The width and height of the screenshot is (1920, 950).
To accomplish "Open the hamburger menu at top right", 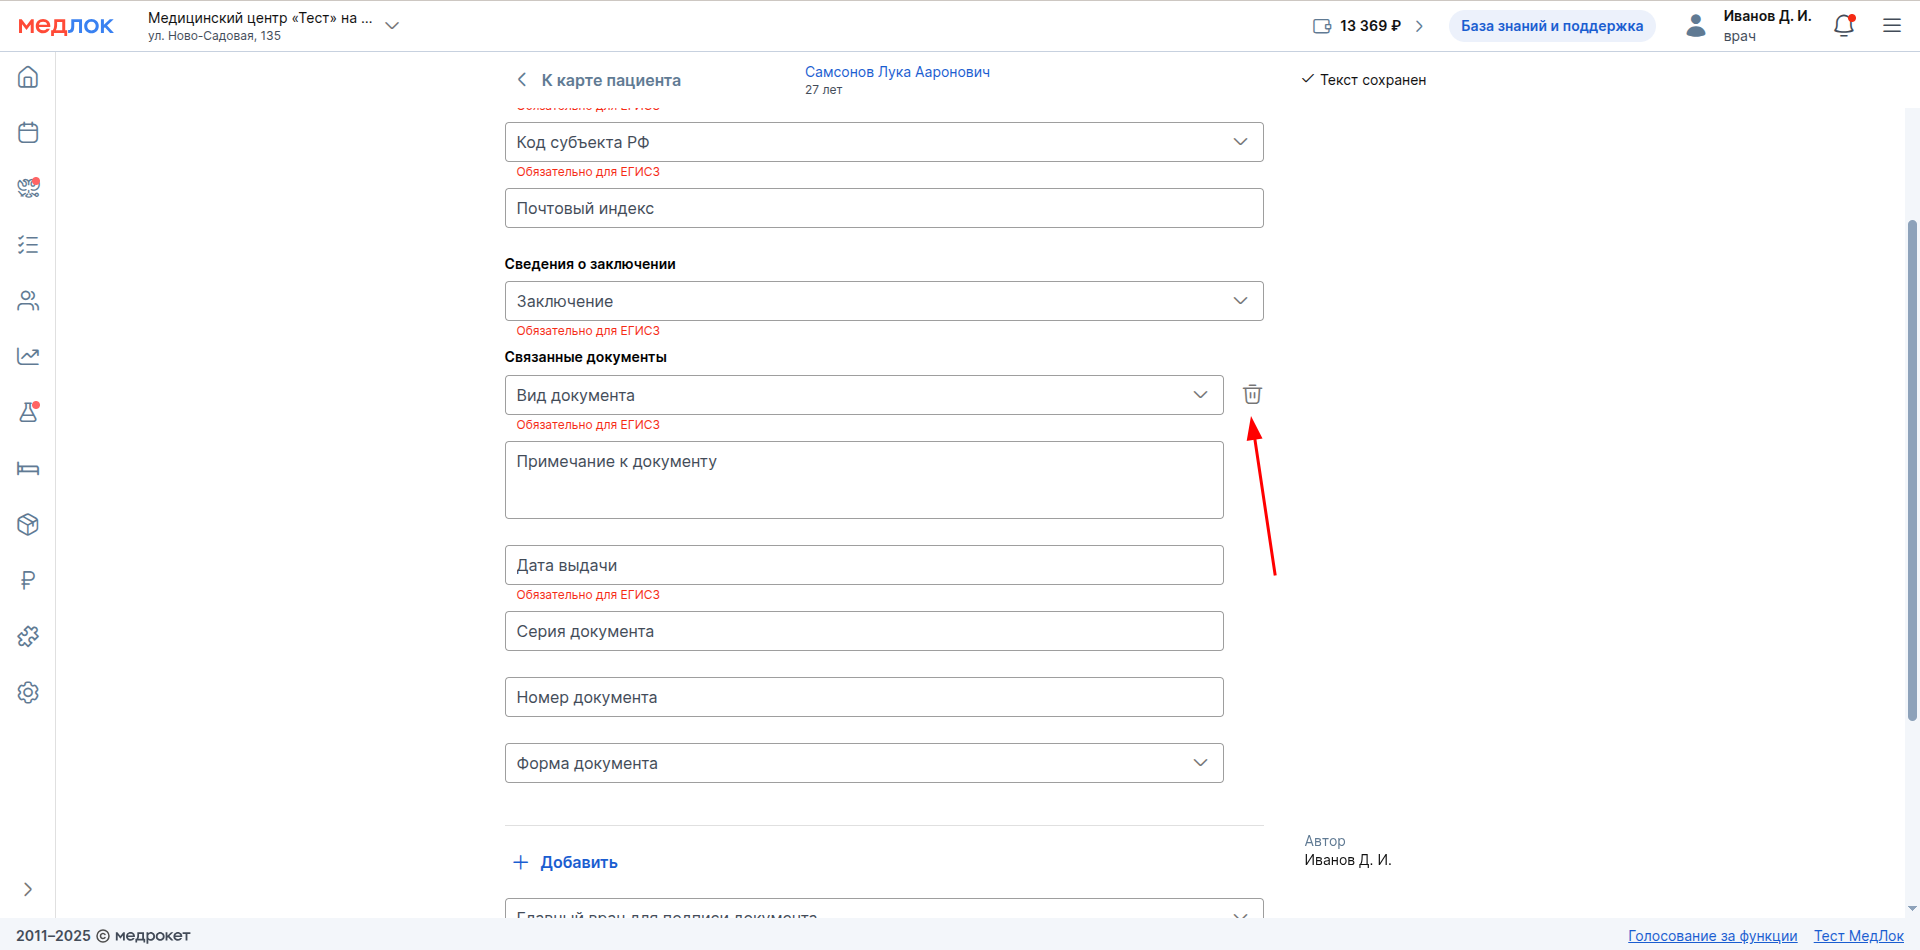I will [1891, 26].
